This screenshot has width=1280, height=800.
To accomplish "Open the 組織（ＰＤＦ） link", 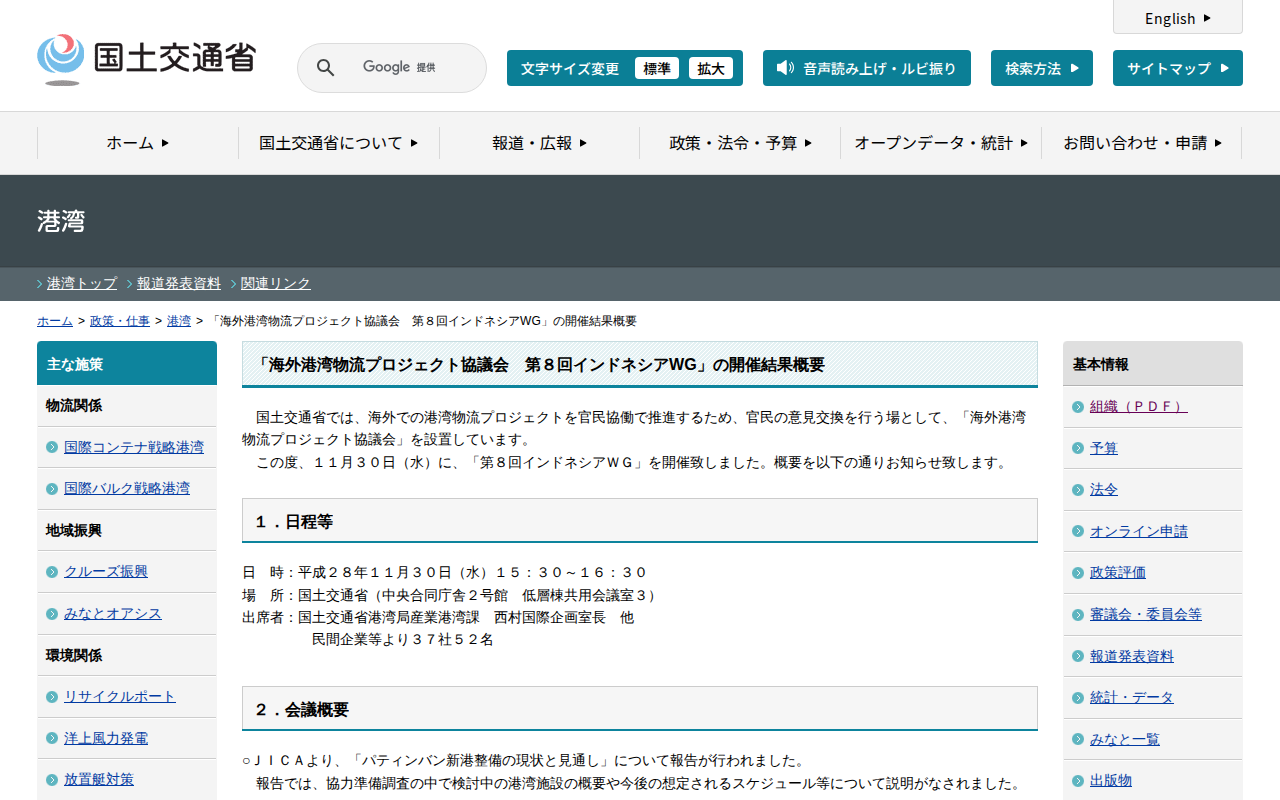I will click(1138, 406).
